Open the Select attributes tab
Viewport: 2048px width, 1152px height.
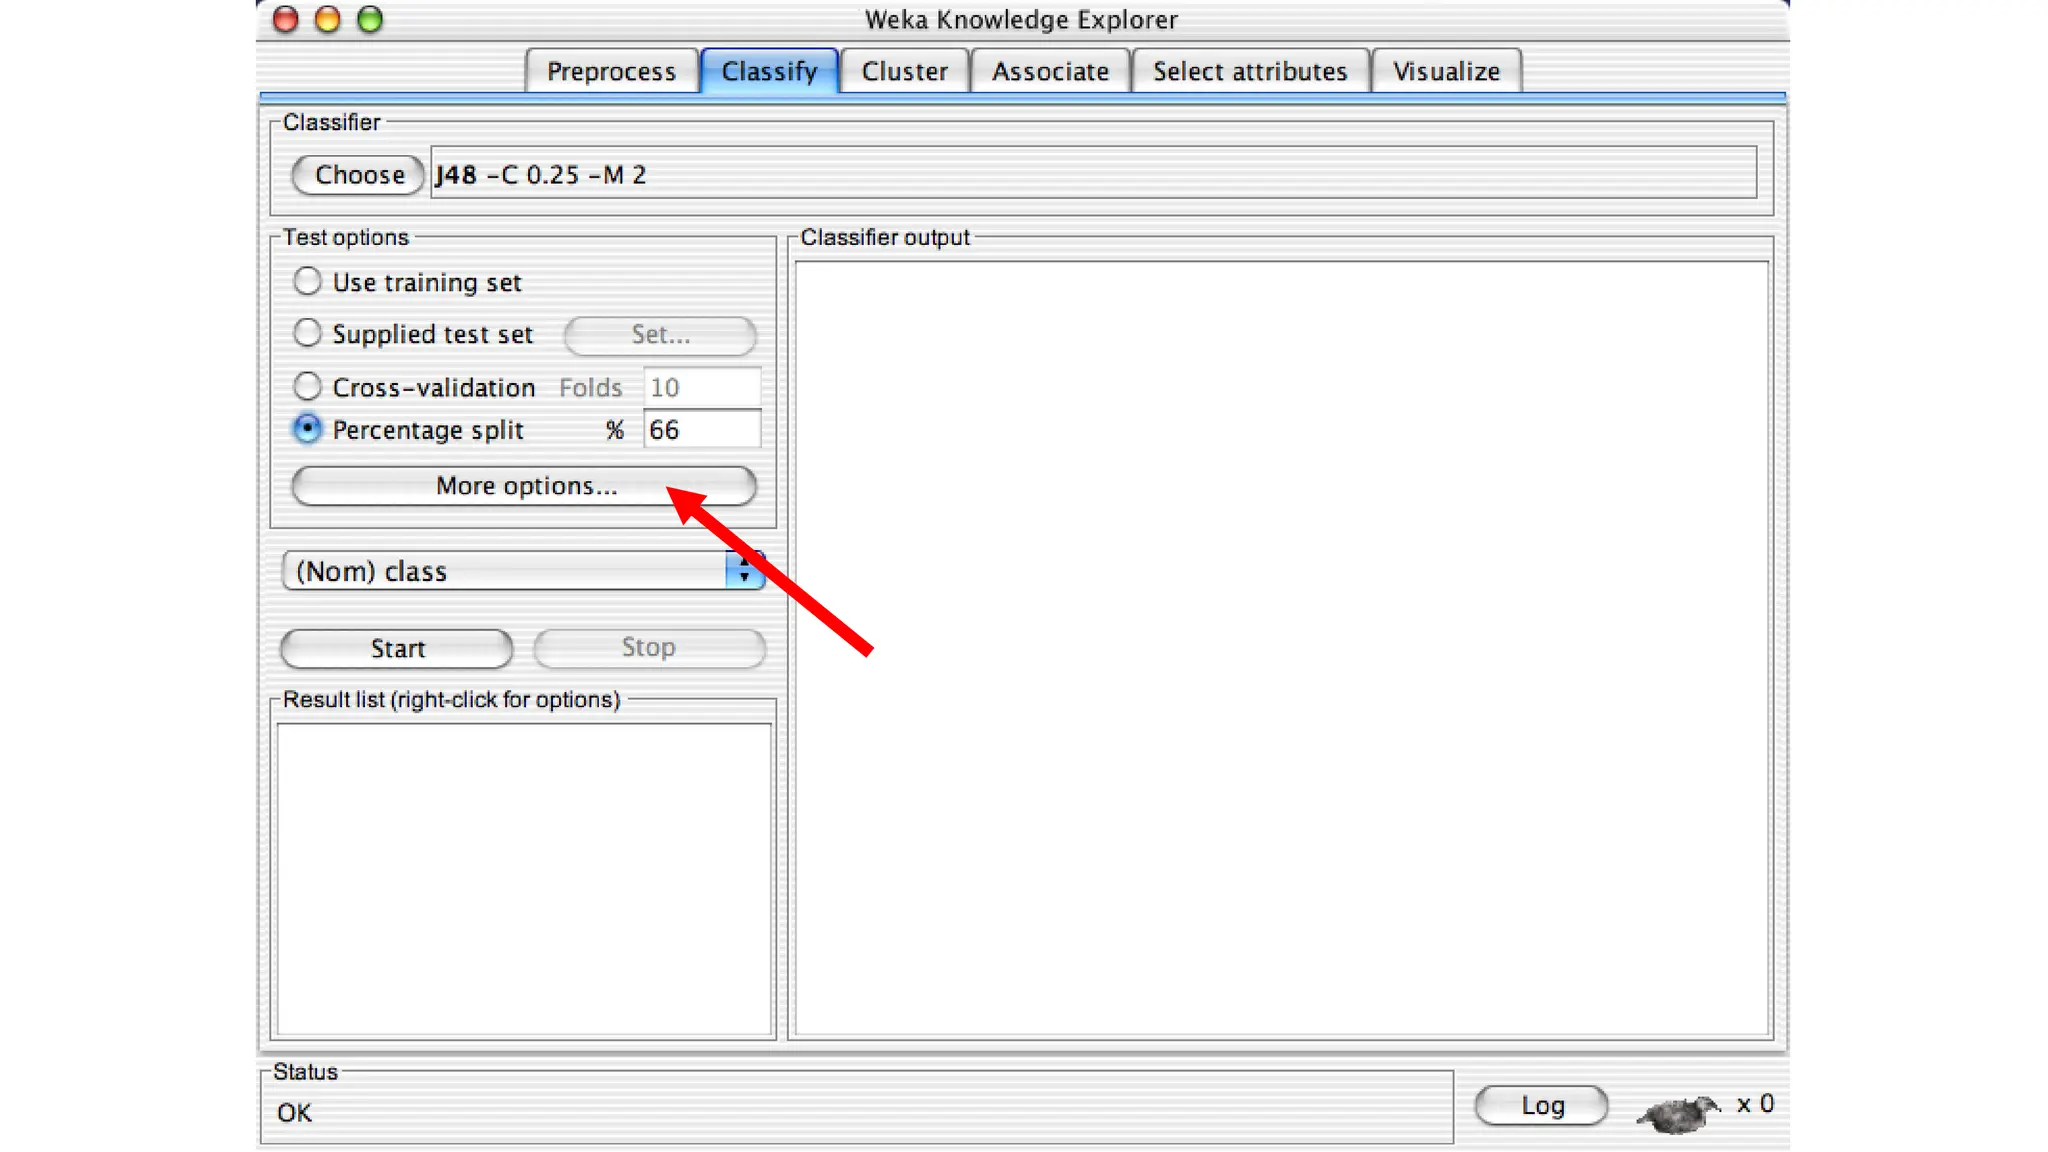click(x=1250, y=72)
